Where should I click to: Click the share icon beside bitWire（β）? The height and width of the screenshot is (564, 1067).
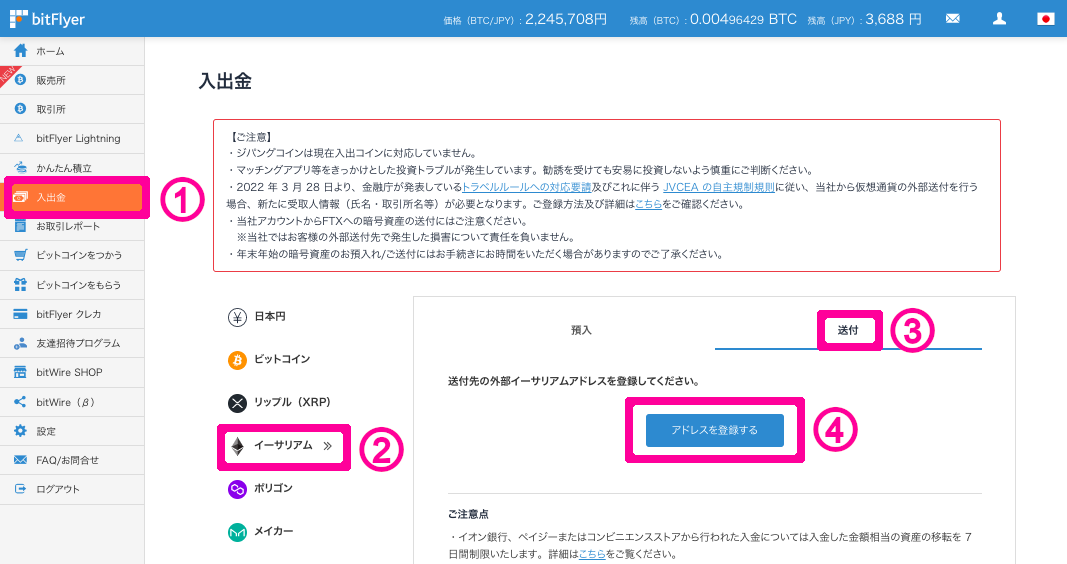click(20, 402)
